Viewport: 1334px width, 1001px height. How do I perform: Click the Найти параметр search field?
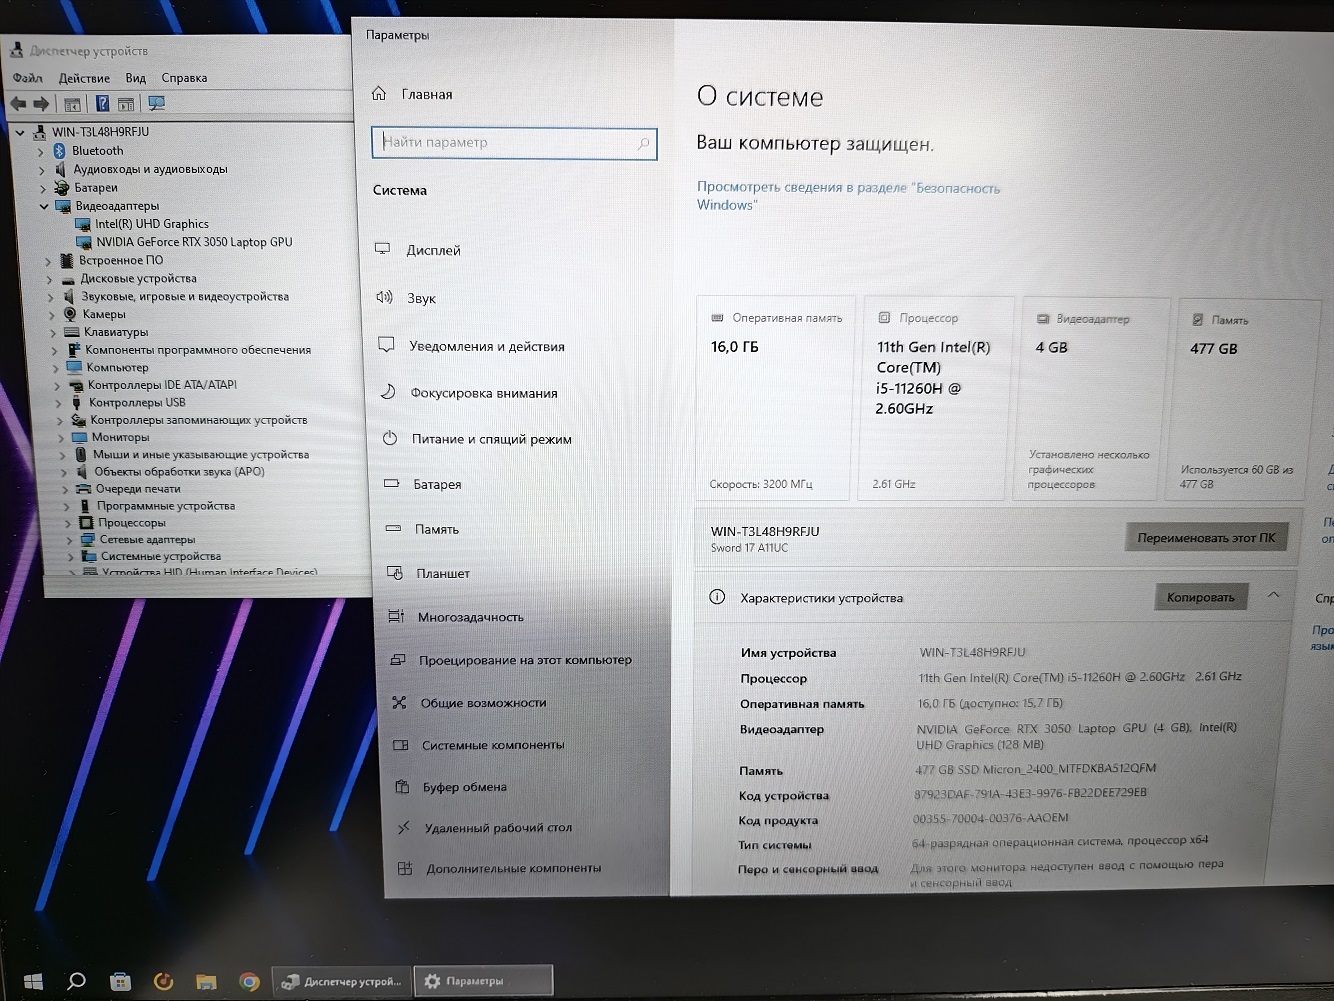pyautogui.click(x=514, y=143)
